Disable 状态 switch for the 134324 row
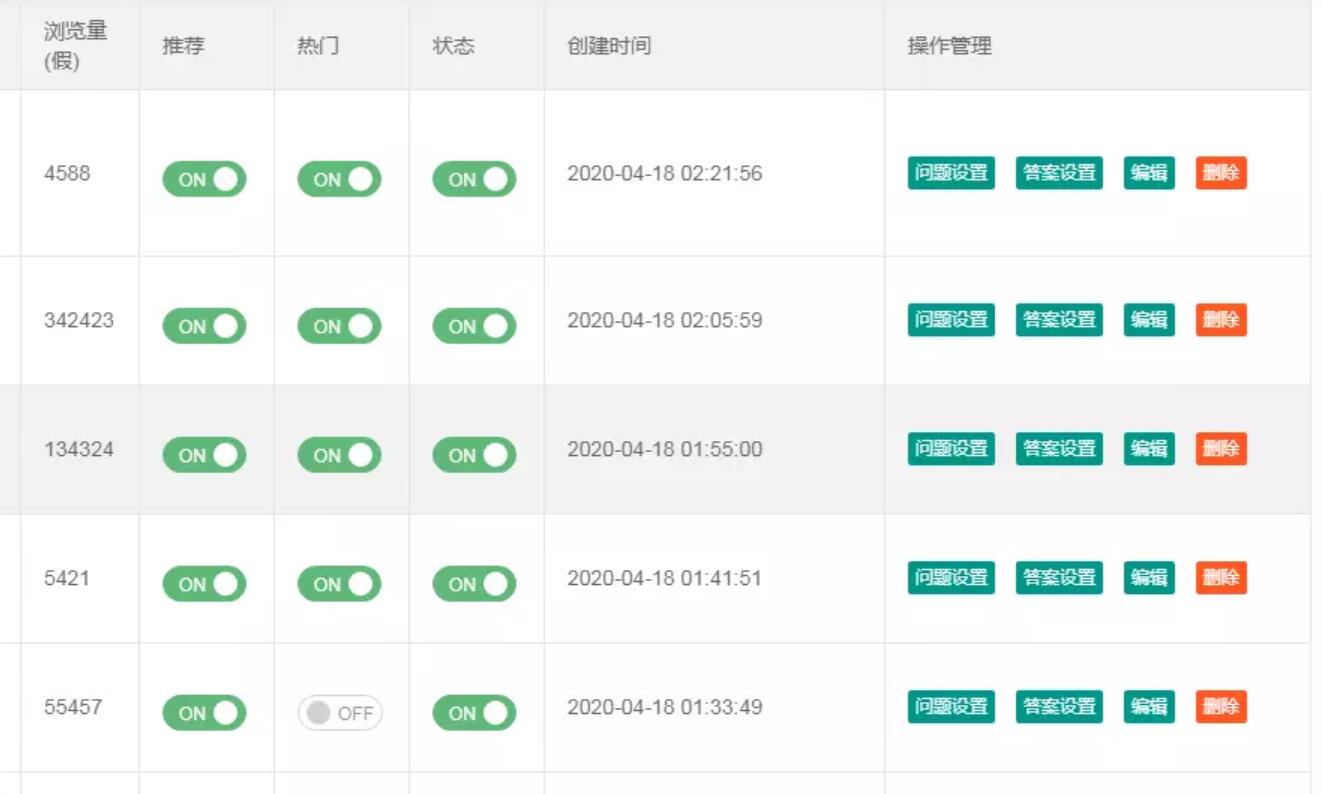Viewport: 1323px width, 794px height. [x=474, y=455]
